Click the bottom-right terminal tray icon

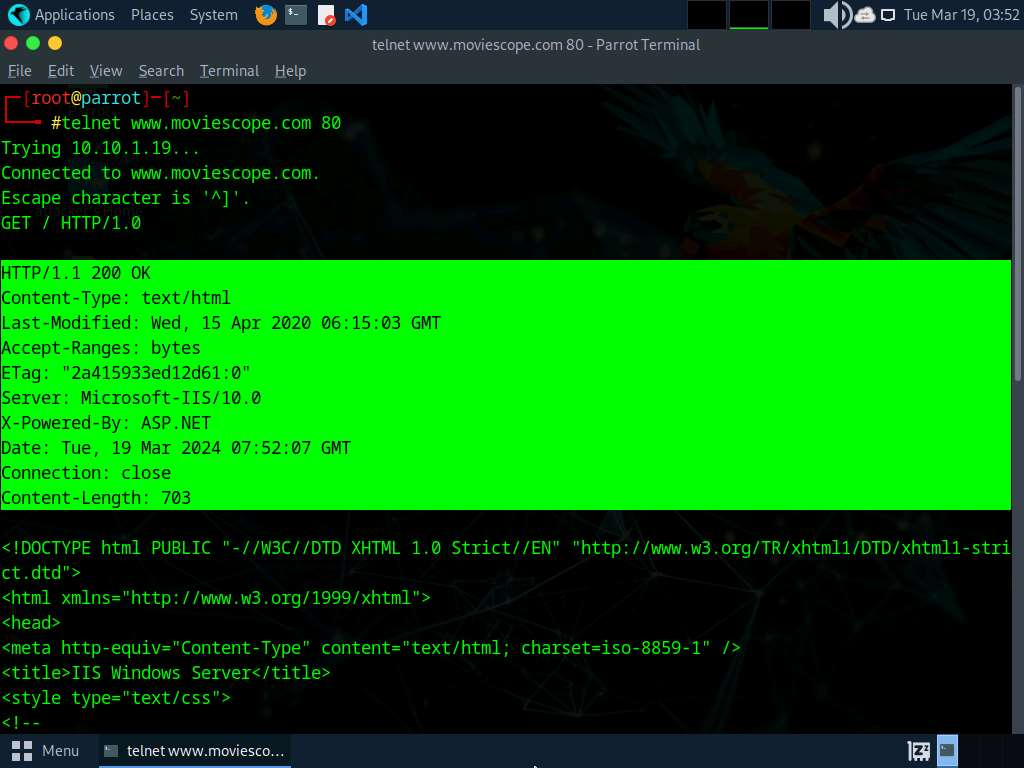tap(947, 751)
